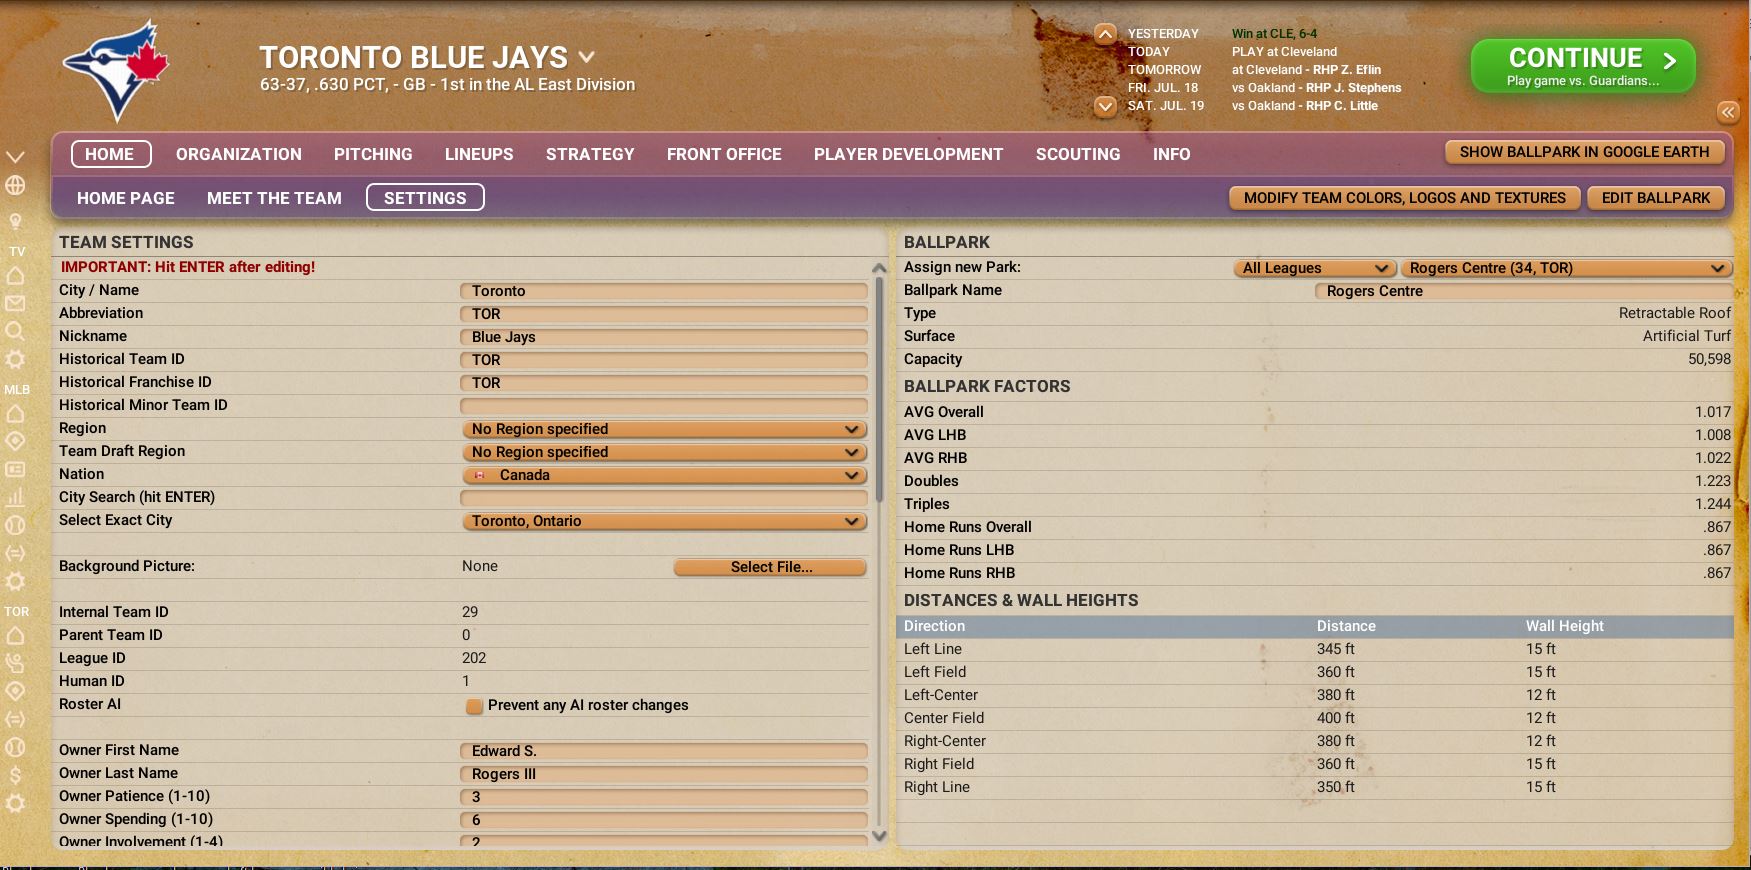Image resolution: width=1751 pixels, height=870 pixels.
Task: Click the gear icon under MLB section
Action: [x=15, y=581]
